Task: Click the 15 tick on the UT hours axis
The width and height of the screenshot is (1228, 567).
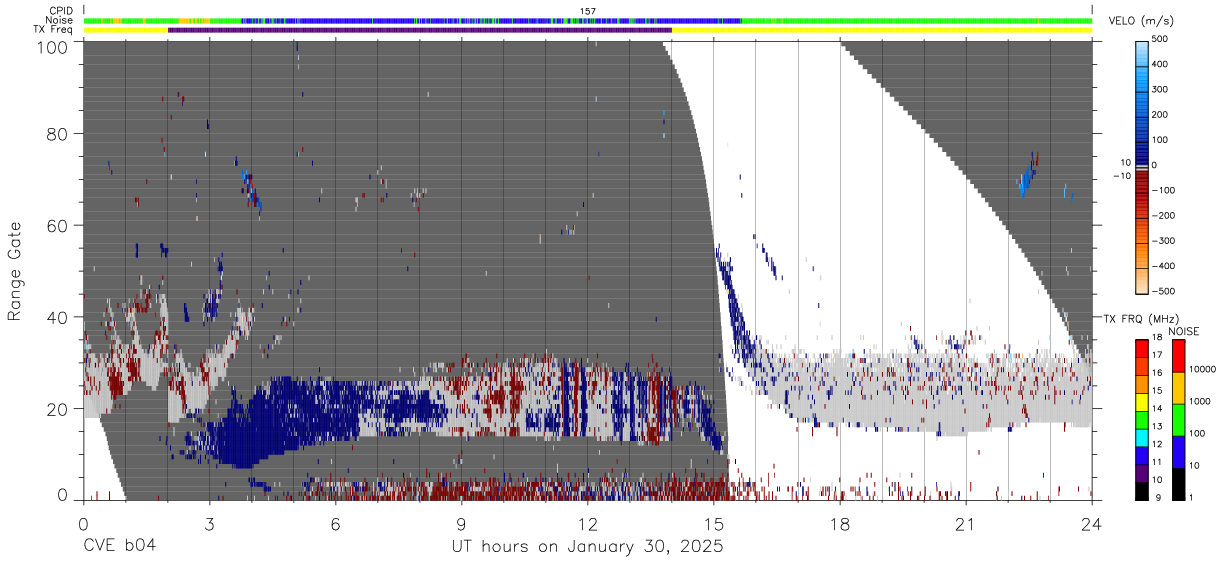Action: coord(713,525)
